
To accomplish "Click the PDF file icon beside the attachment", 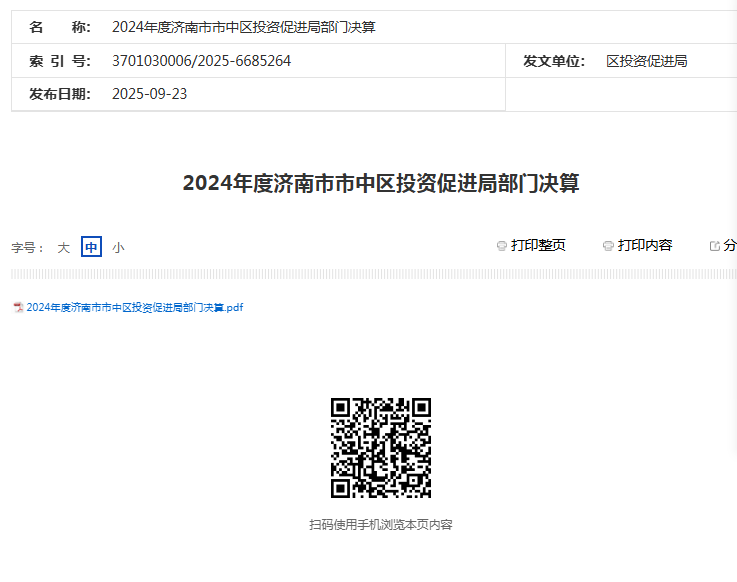I will 18,307.
